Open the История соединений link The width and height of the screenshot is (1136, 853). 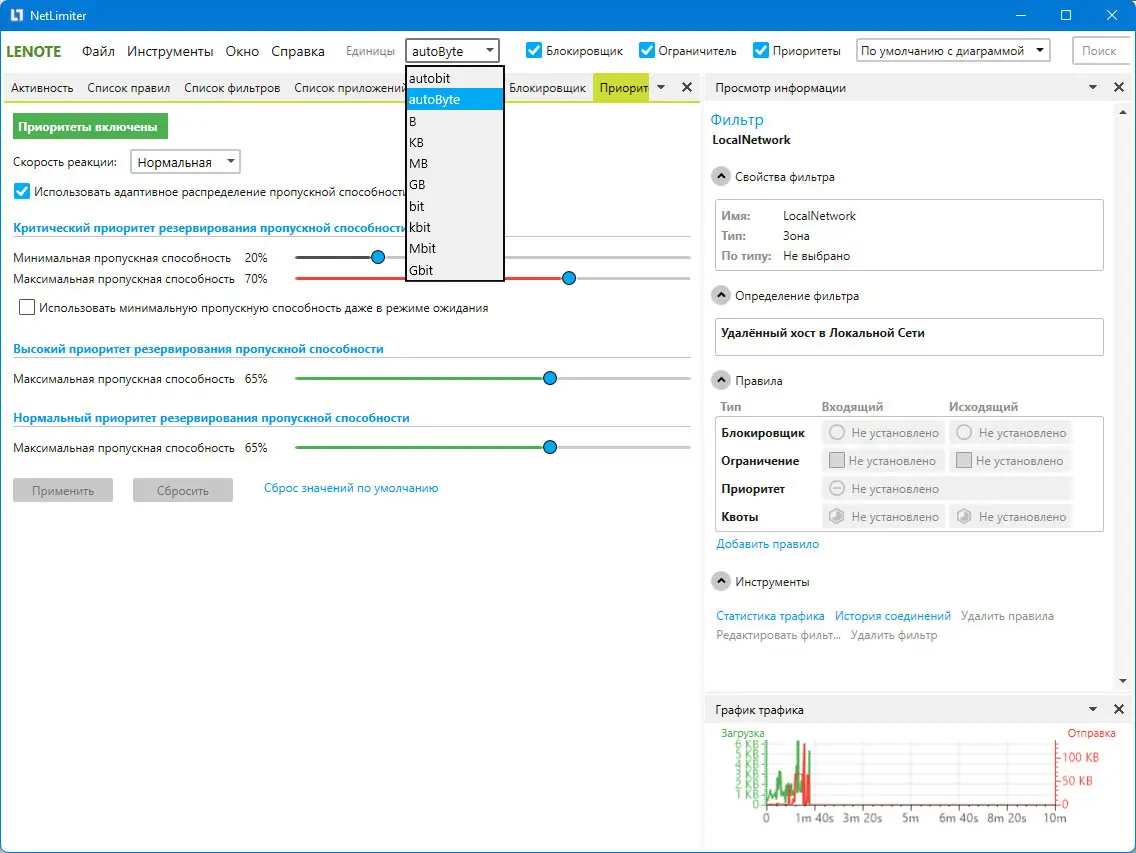893,615
